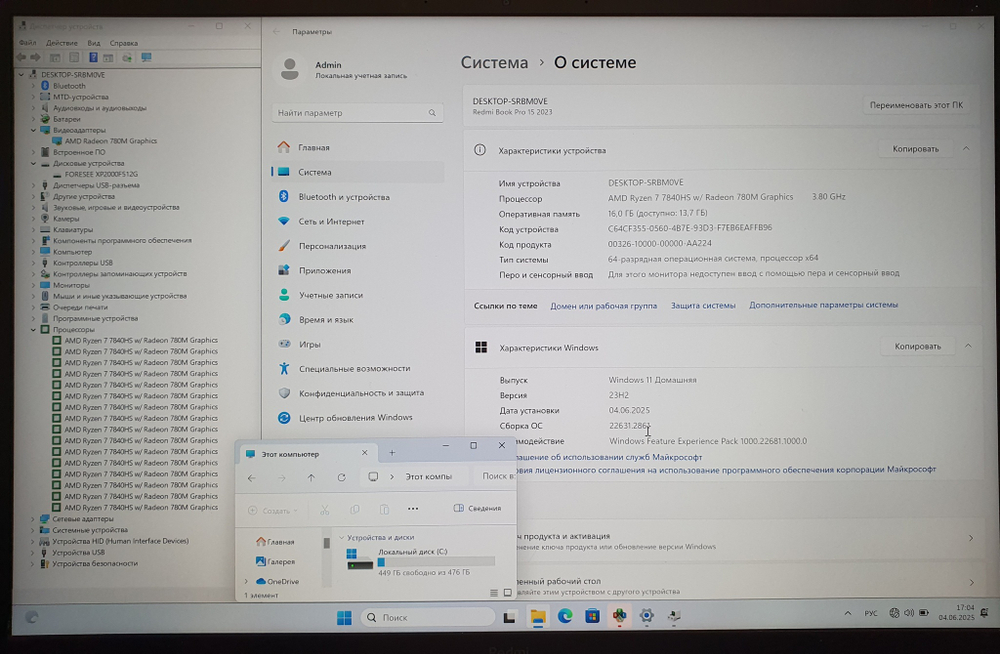Image resolution: width=1000 pixels, height=654 pixels.
Task: Collapse the Процессоры node in Device Manager
Action: click(31, 328)
